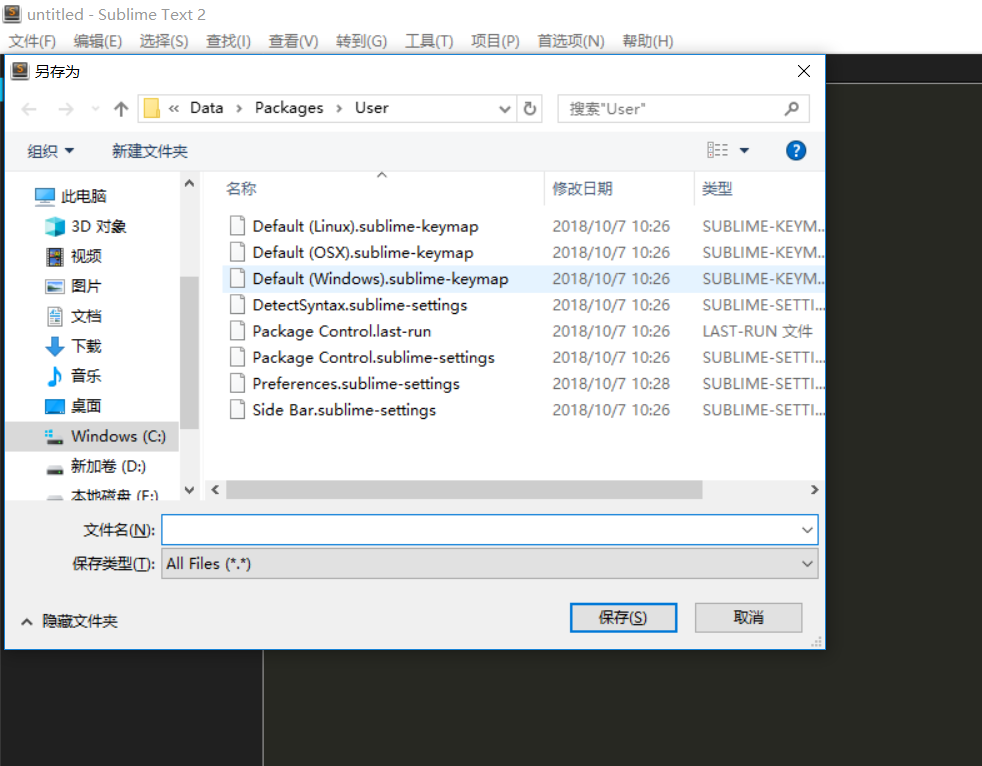Click the User breadcrumb segment
Image resolution: width=982 pixels, height=766 pixels.
tap(372, 108)
